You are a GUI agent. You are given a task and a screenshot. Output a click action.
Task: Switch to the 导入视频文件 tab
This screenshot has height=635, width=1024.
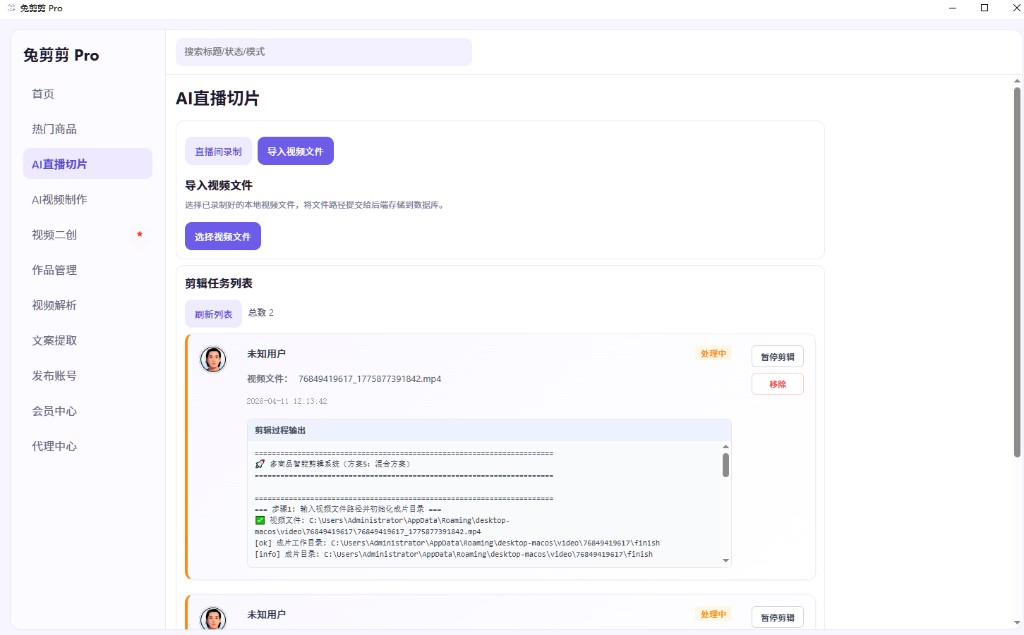pyautogui.click(x=295, y=151)
